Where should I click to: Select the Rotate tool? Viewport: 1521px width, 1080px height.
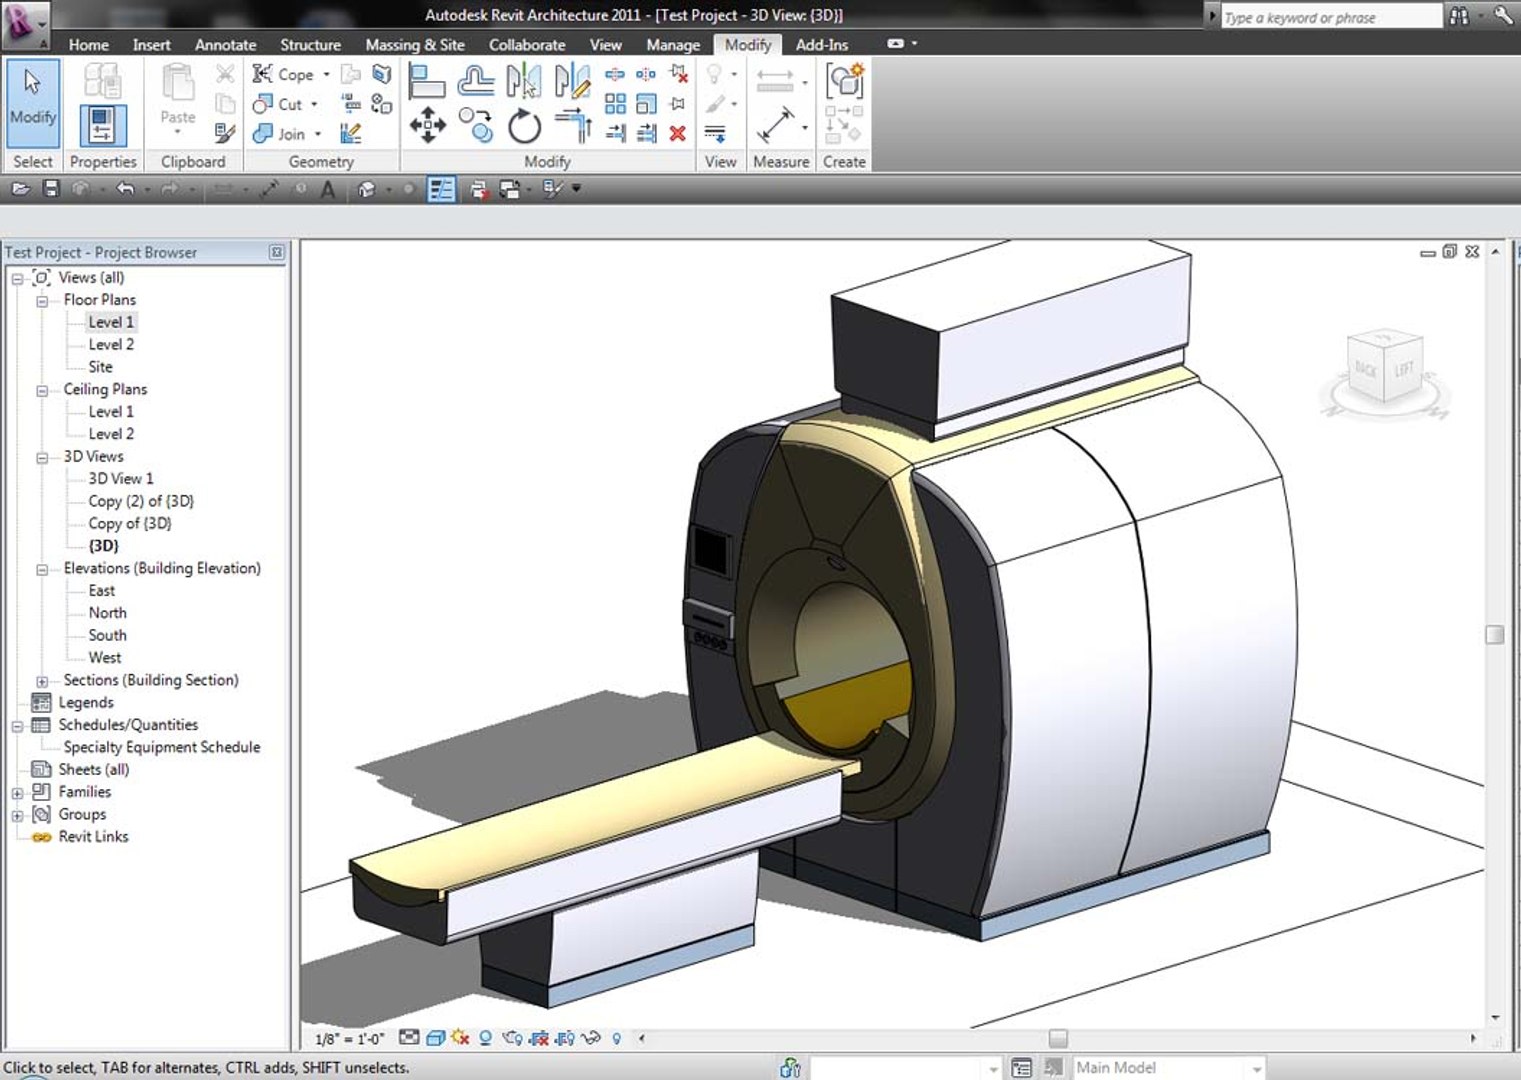[x=524, y=126]
